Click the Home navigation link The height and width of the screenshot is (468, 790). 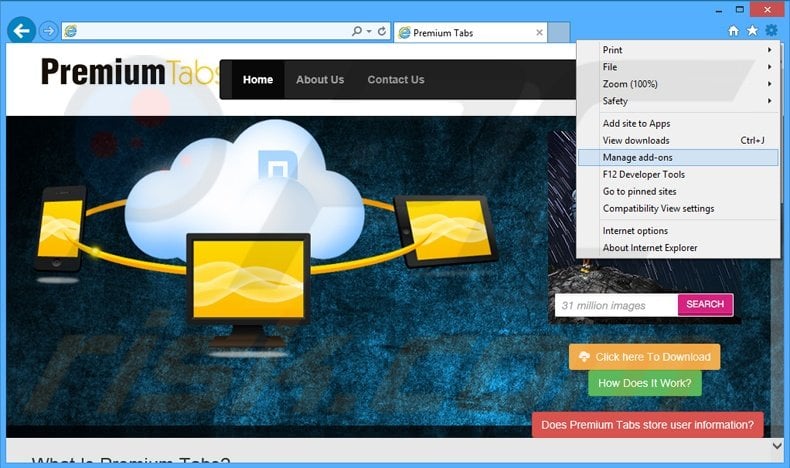pyautogui.click(x=258, y=80)
